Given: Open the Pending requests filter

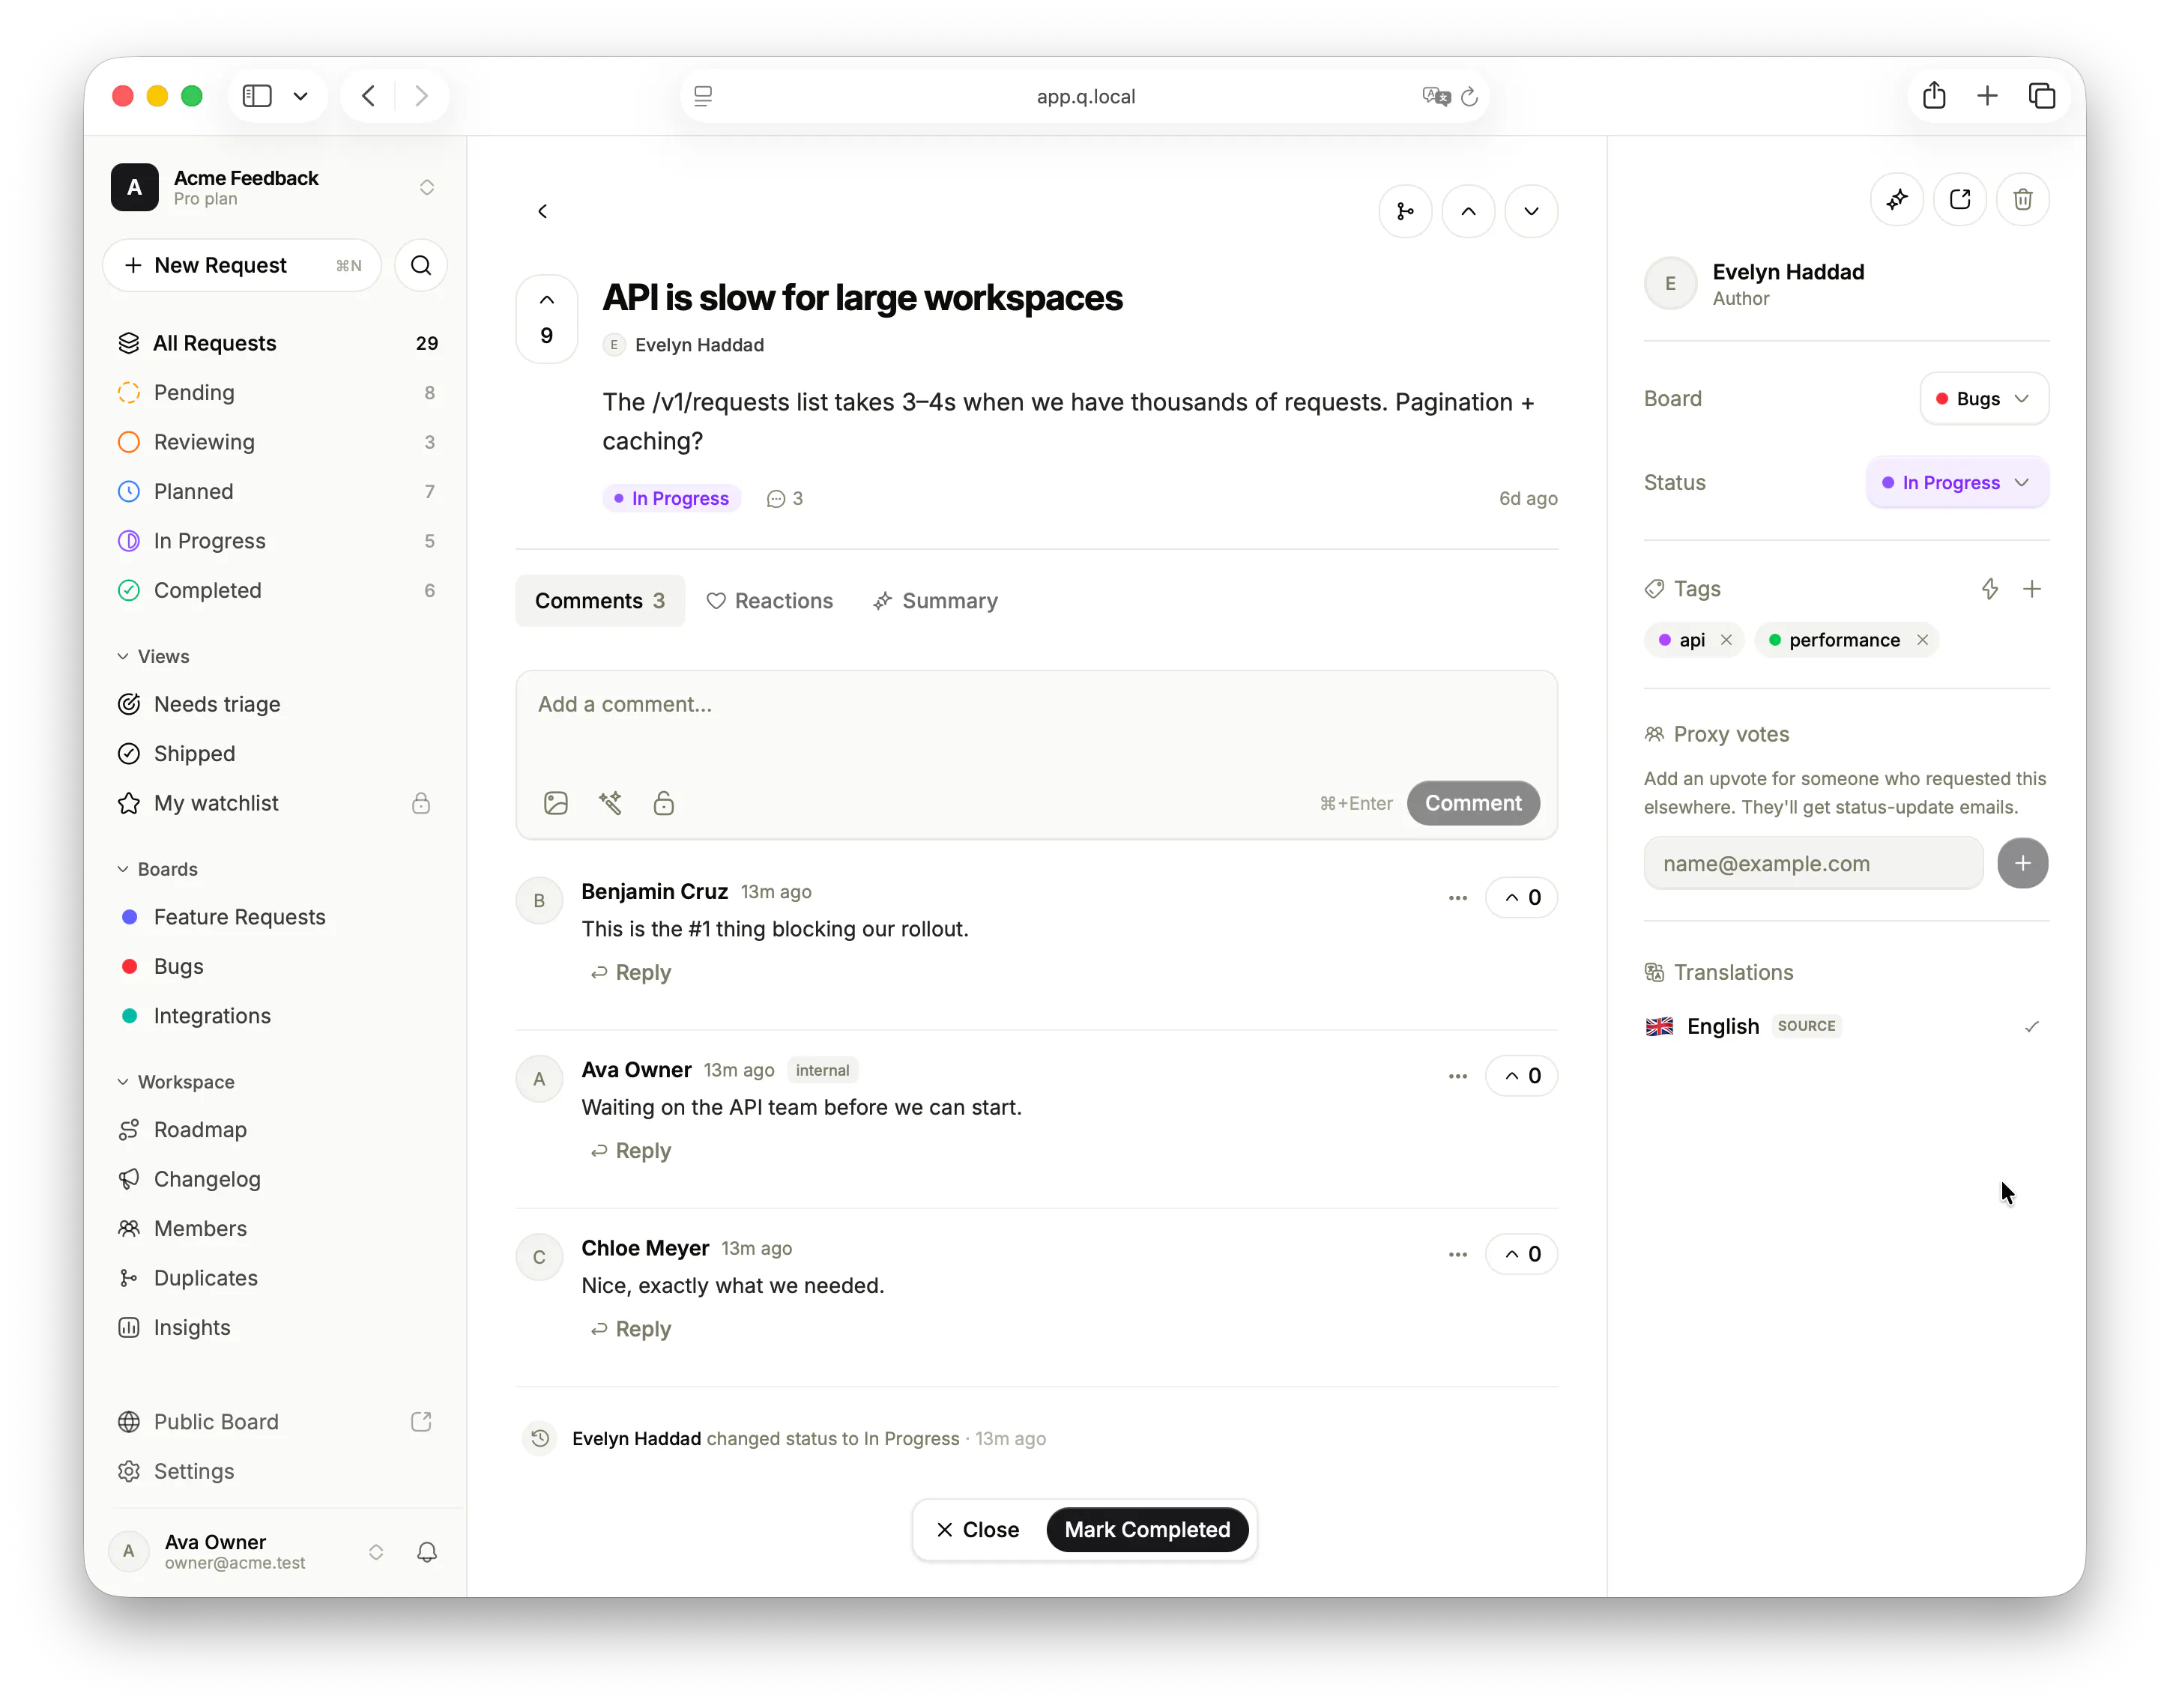Looking at the screenshot, I should pos(277,392).
